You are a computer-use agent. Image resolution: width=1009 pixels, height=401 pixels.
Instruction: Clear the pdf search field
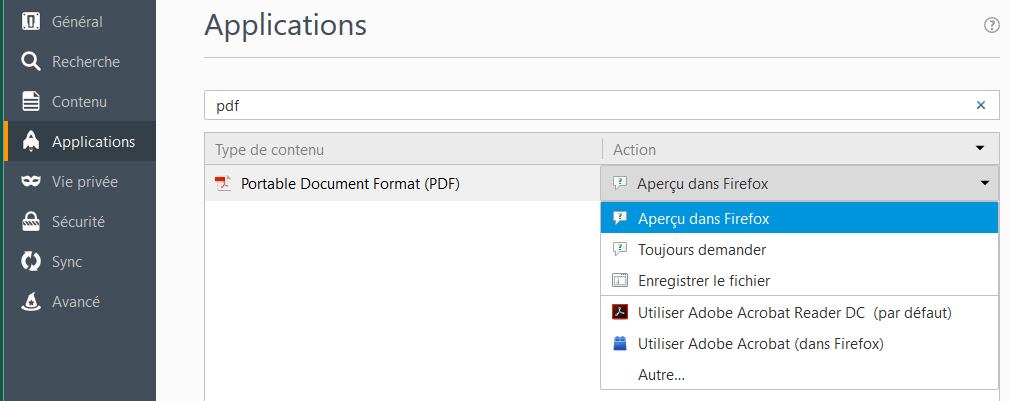980,105
